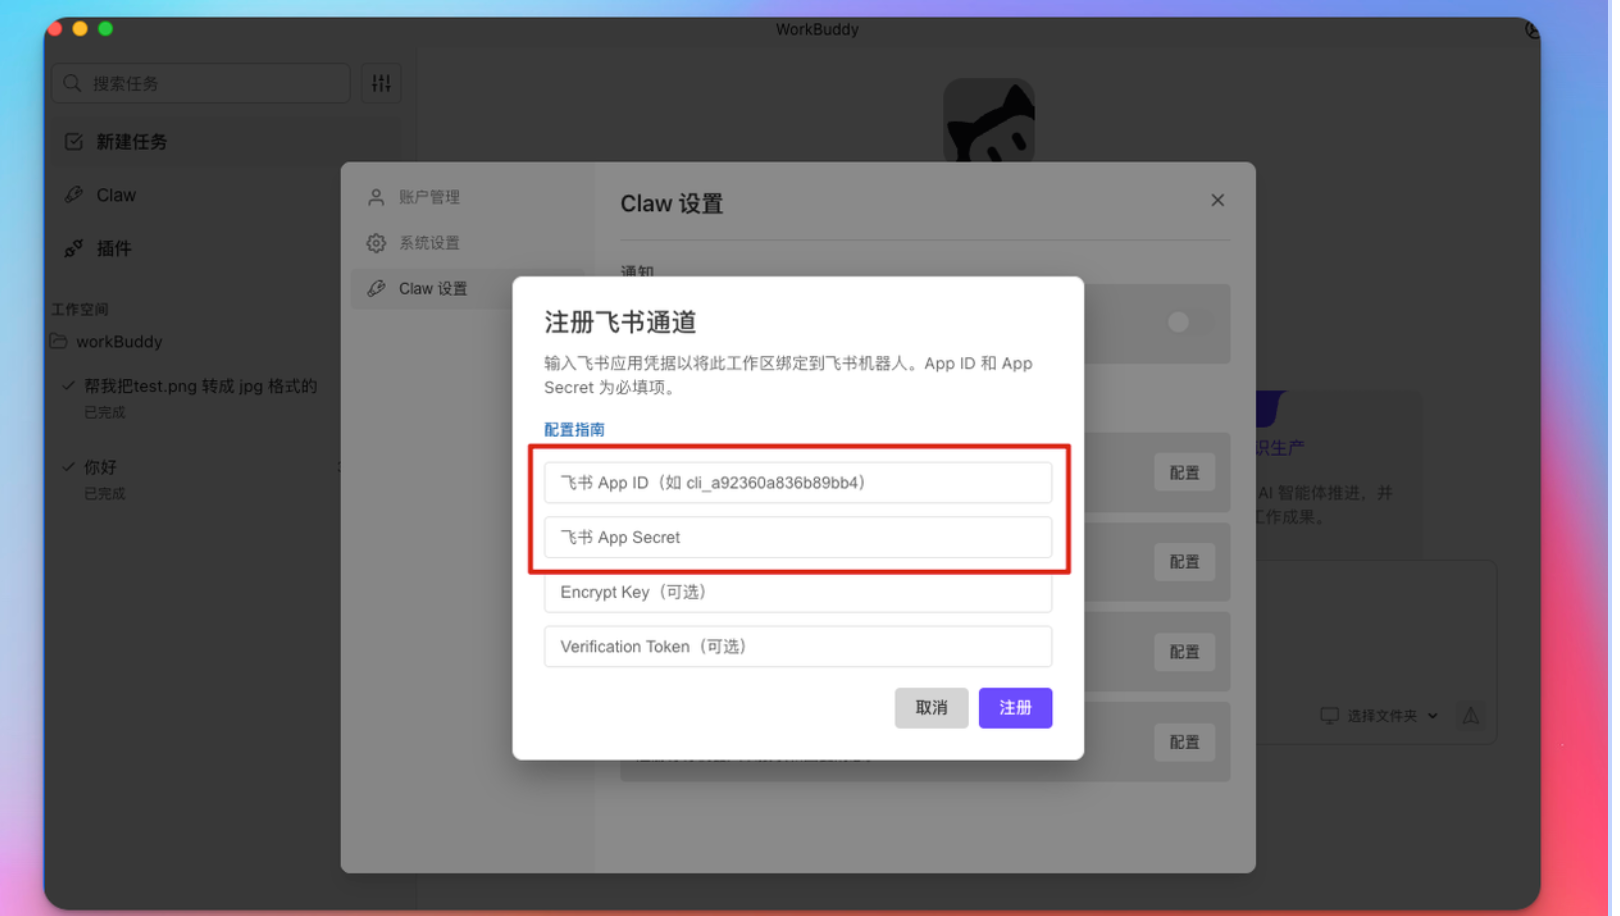Viewport: 1620px width, 916px height.
Task: Open the 你好 task
Action: coord(100,469)
